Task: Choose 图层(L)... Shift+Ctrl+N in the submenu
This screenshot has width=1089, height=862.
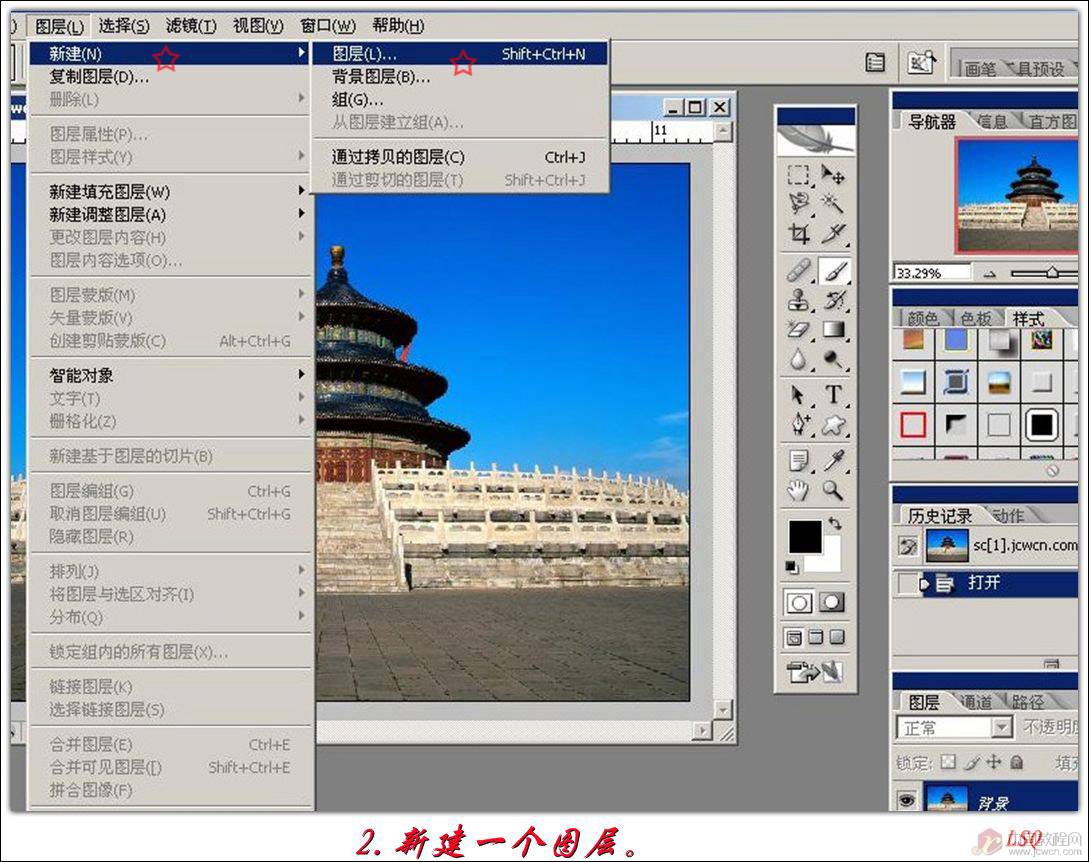Action: point(460,53)
